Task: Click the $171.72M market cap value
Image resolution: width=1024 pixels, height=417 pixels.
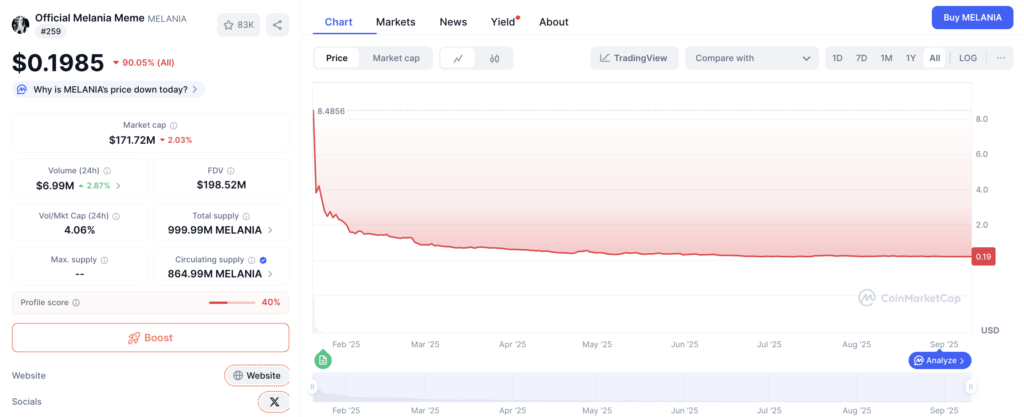Action: tap(132, 140)
